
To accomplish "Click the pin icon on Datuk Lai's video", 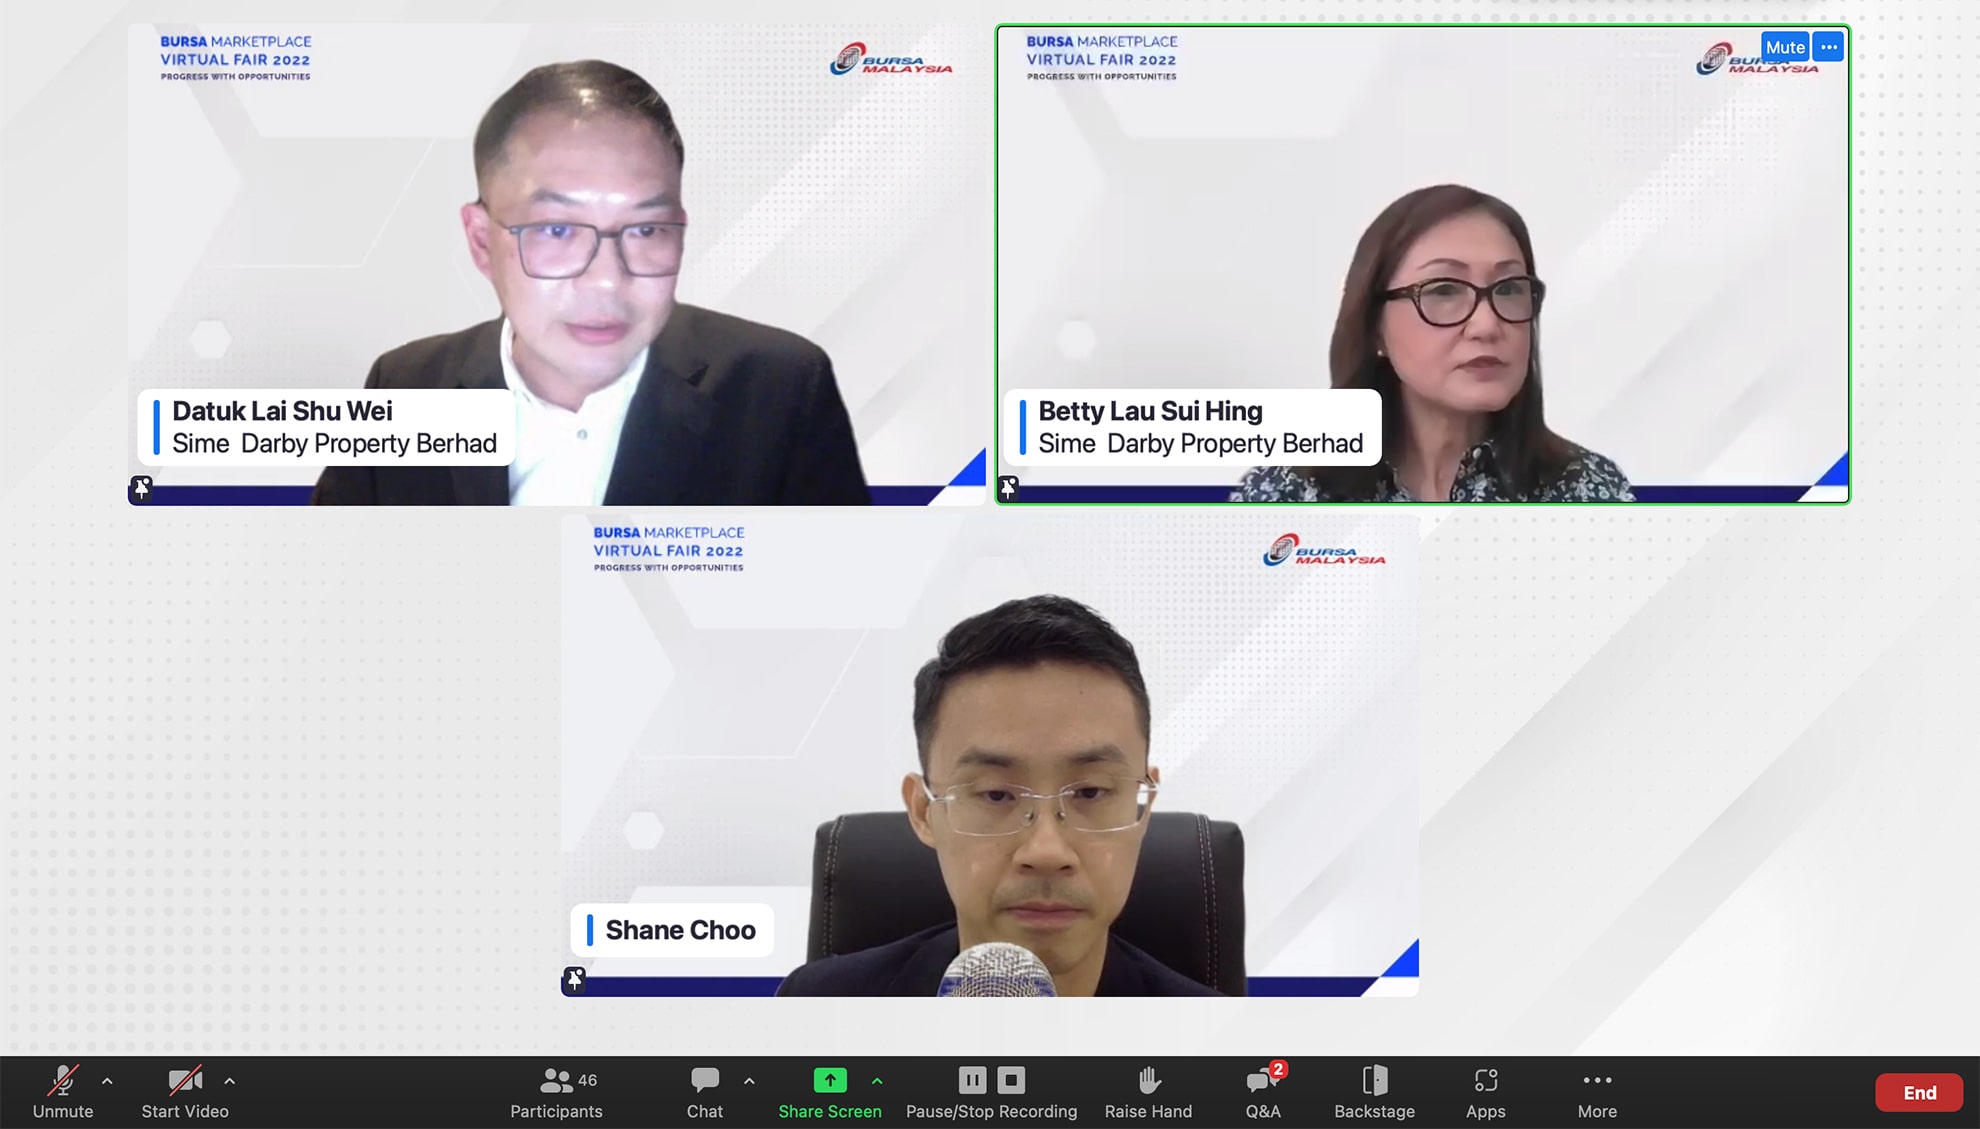I will click(x=142, y=488).
